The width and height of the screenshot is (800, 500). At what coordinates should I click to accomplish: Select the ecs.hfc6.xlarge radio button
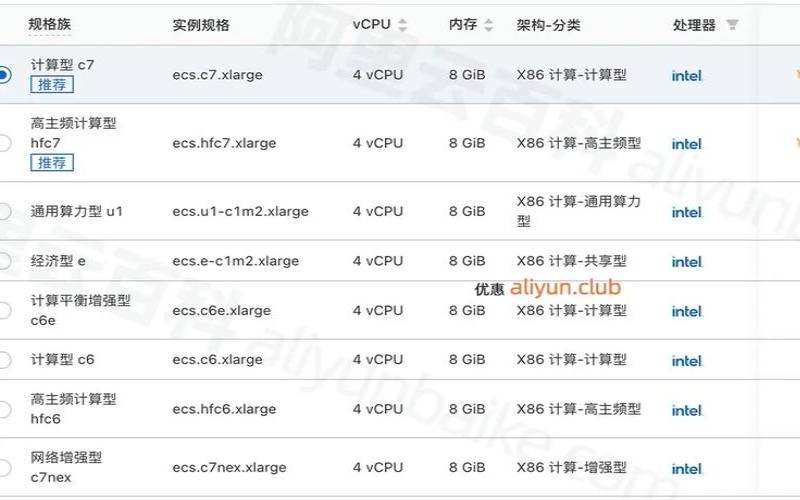click(x=4, y=409)
